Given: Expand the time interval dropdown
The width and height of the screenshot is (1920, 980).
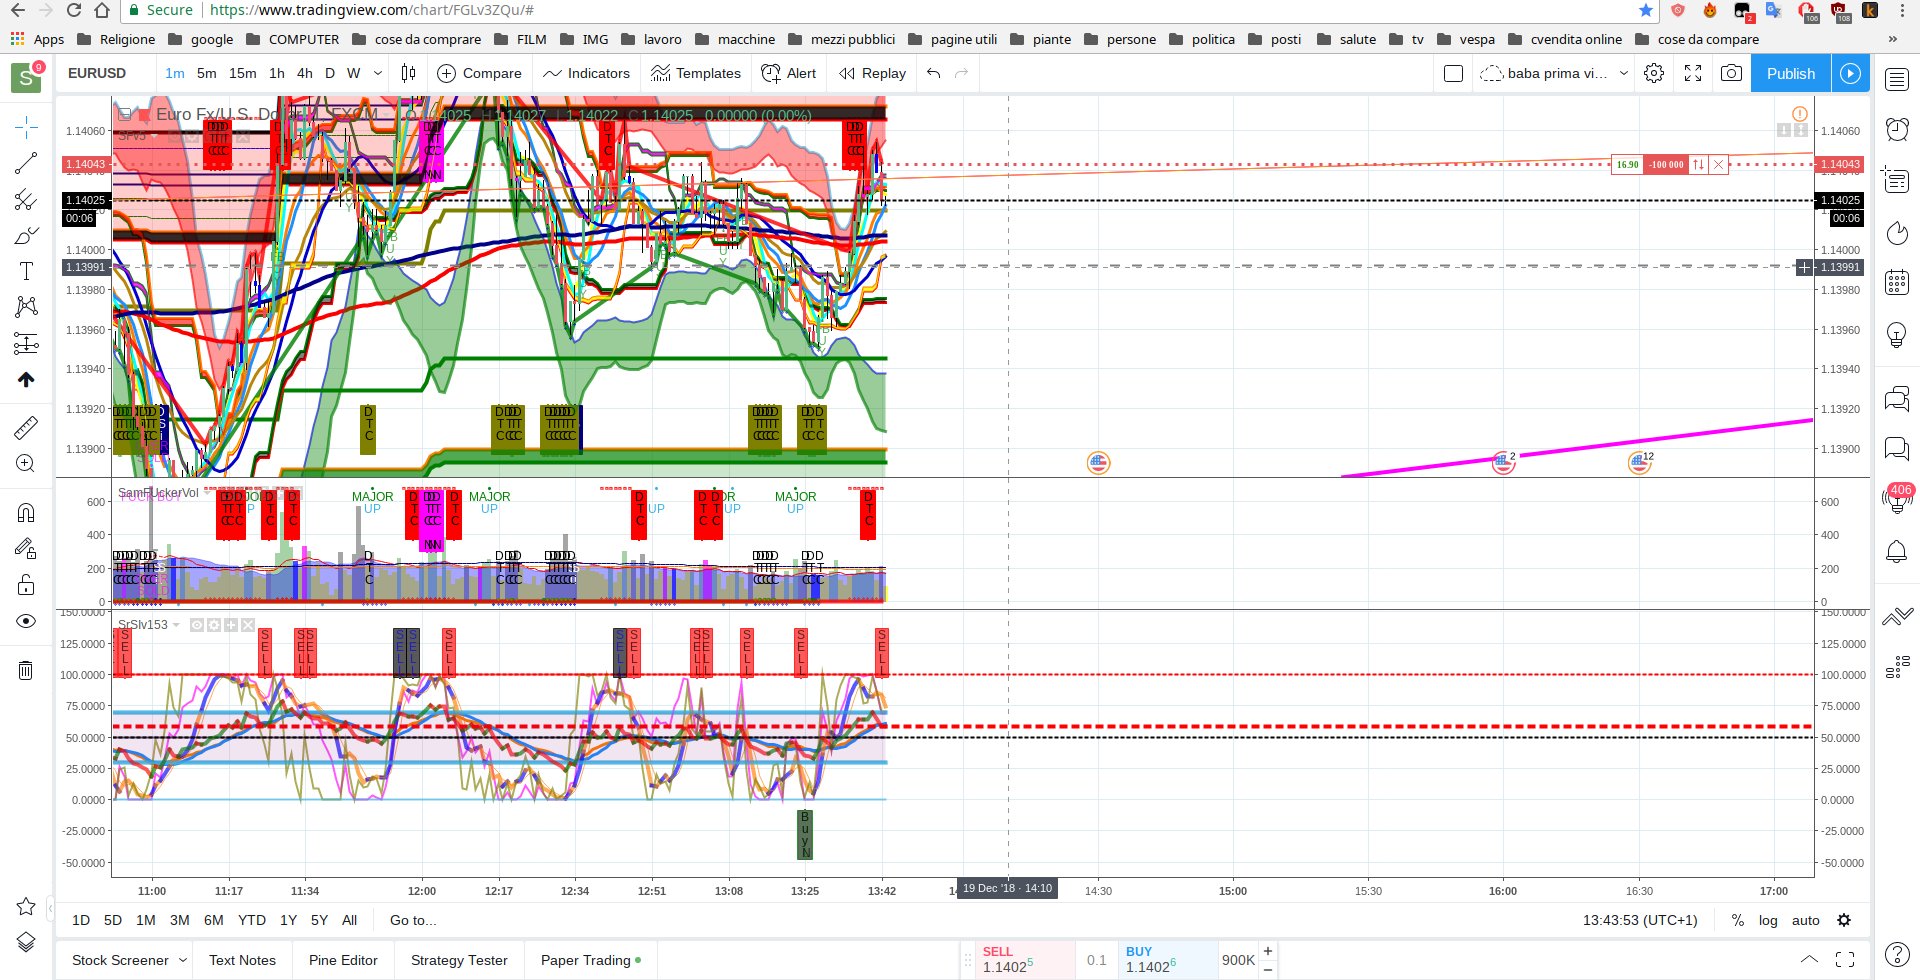Looking at the screenshot, I should (378, 73).
